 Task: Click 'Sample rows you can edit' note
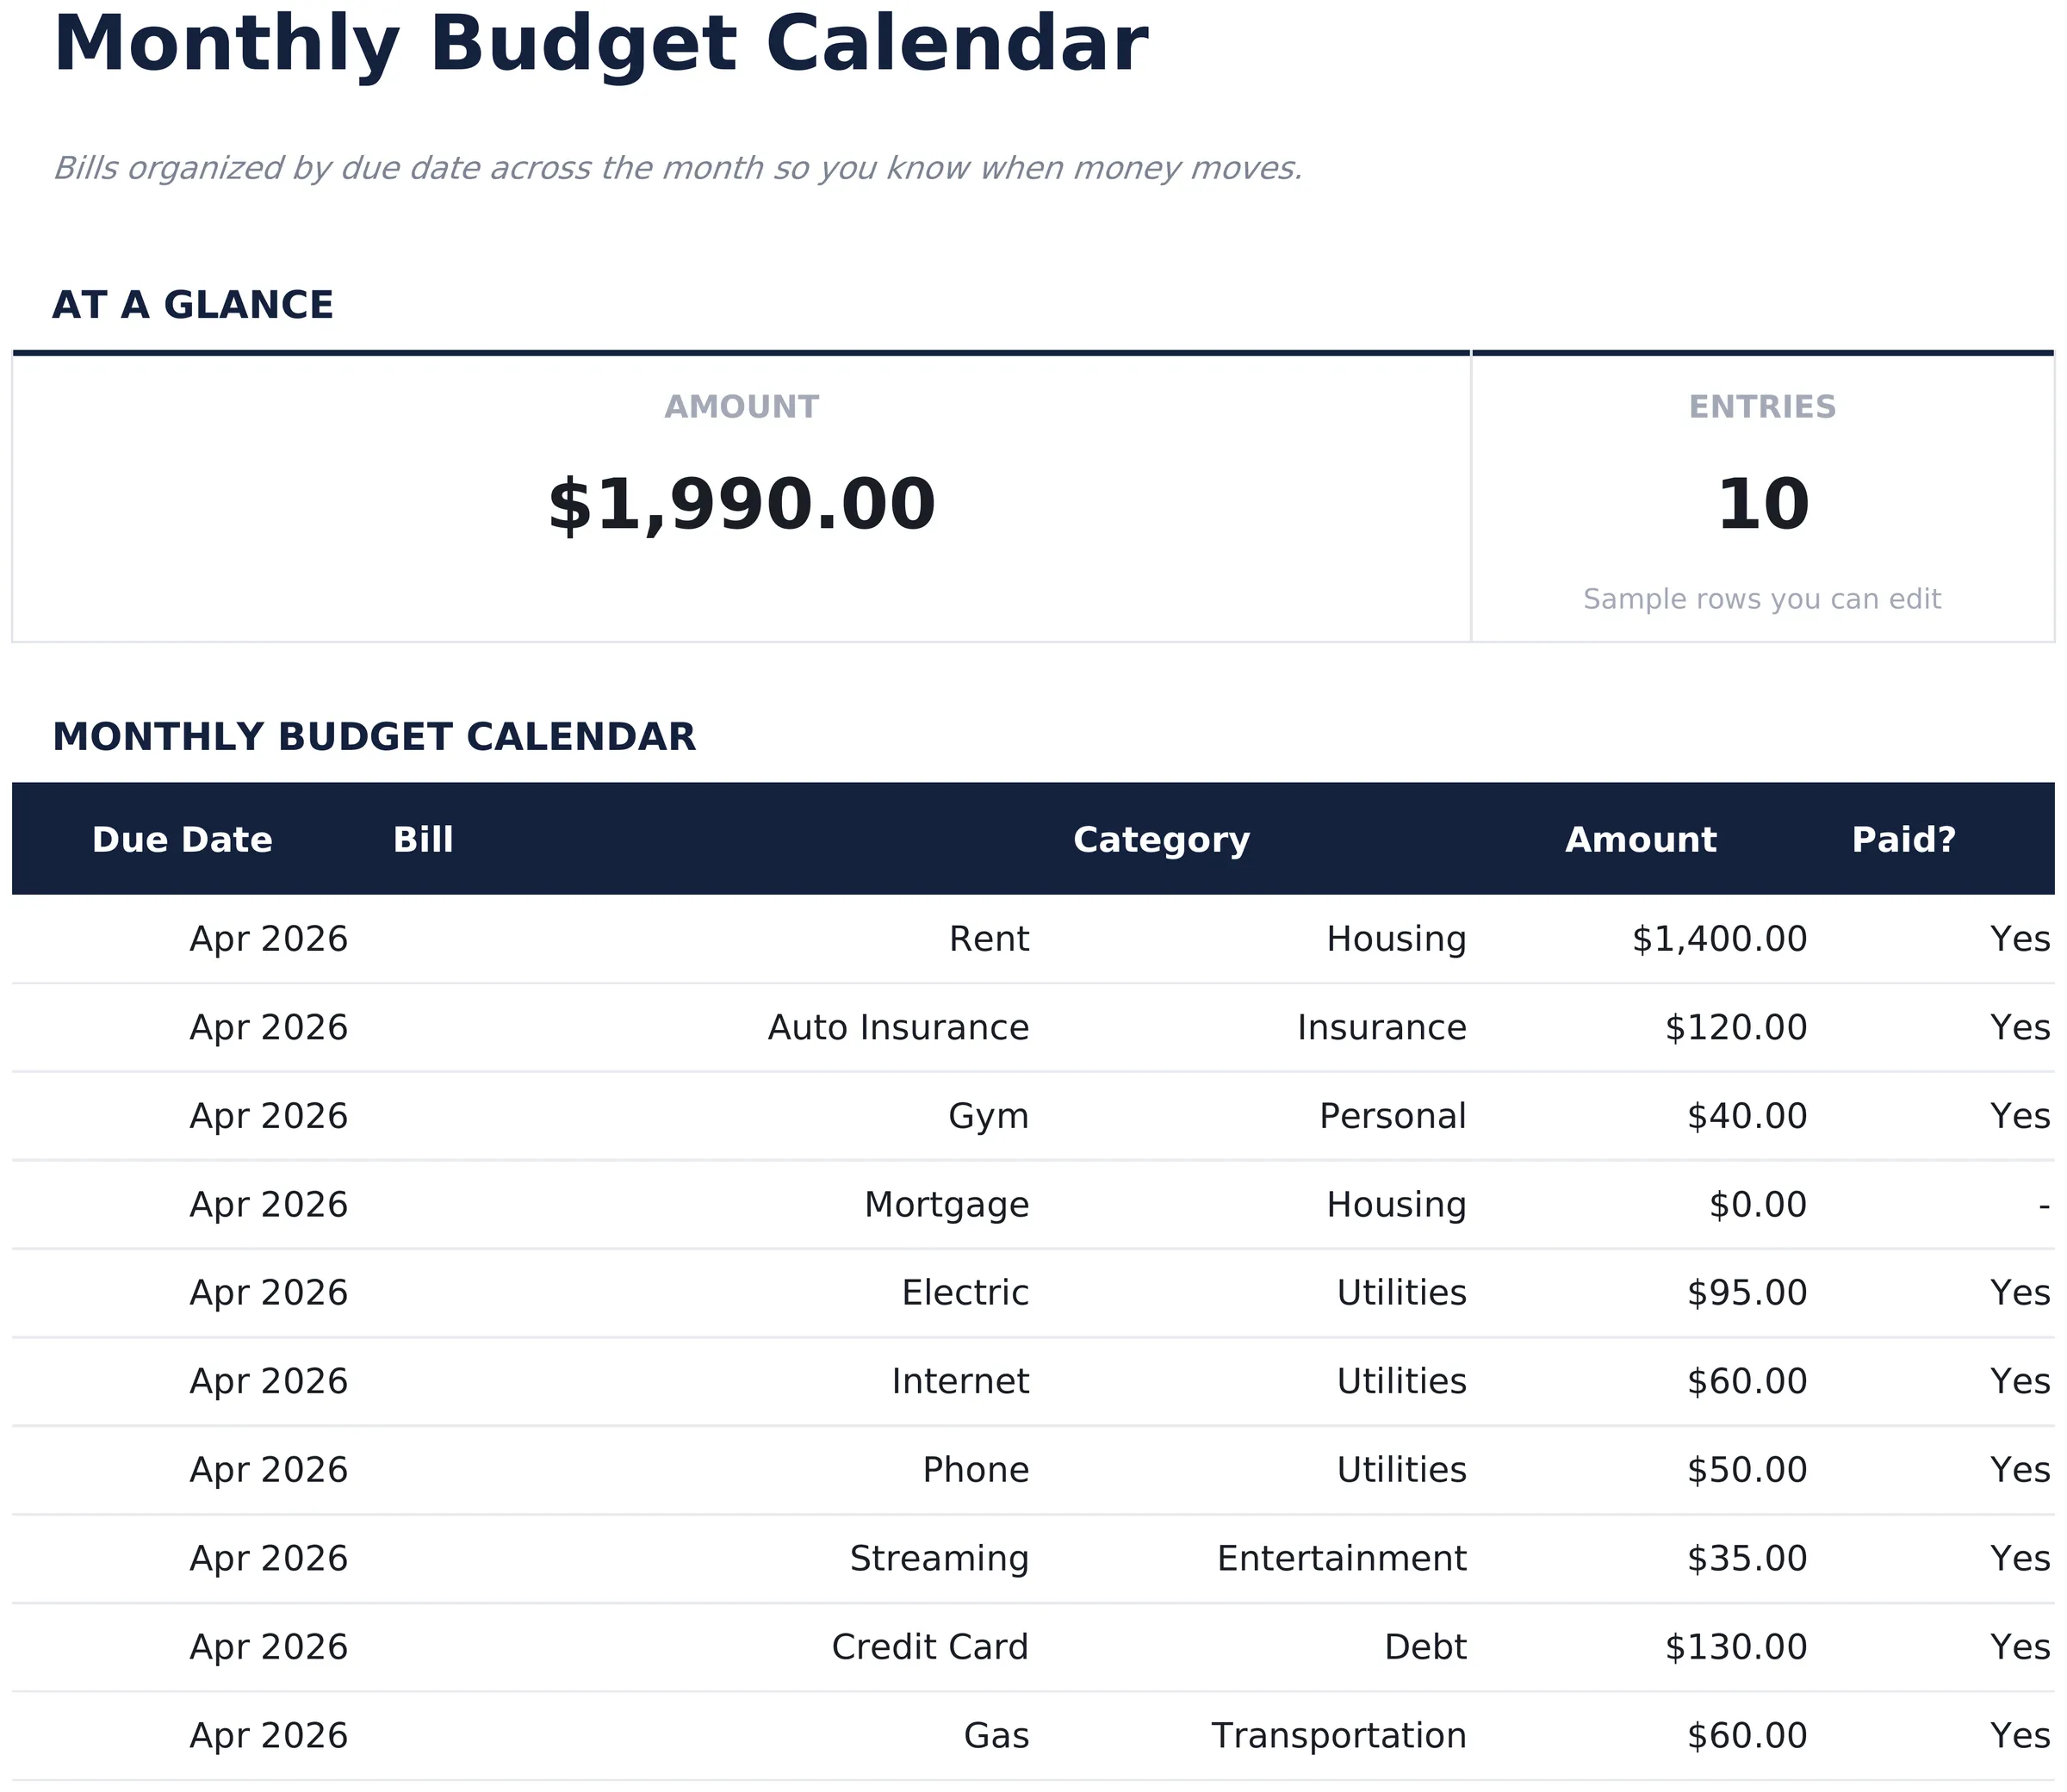(x=1762, y=599)
